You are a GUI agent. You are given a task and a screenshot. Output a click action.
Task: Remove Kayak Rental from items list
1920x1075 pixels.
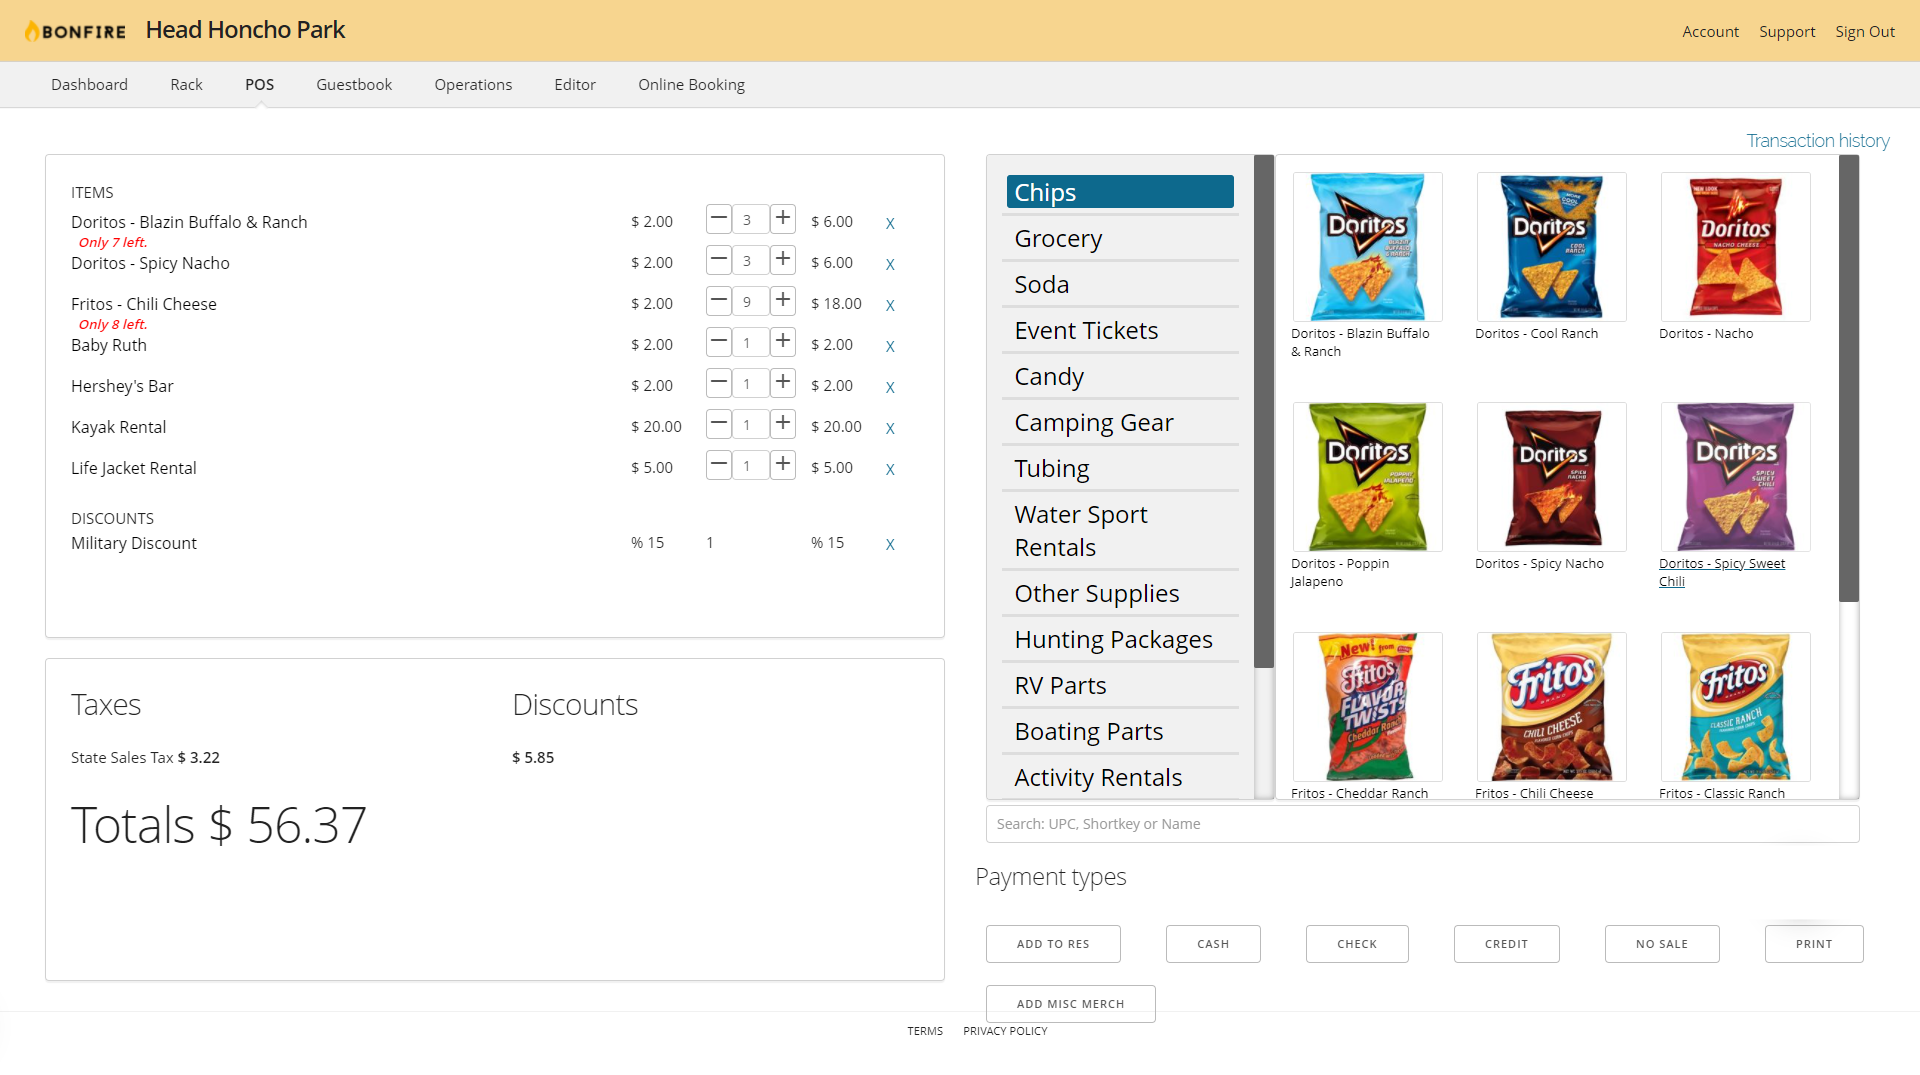pyautogui.click(x=890, y=428)
